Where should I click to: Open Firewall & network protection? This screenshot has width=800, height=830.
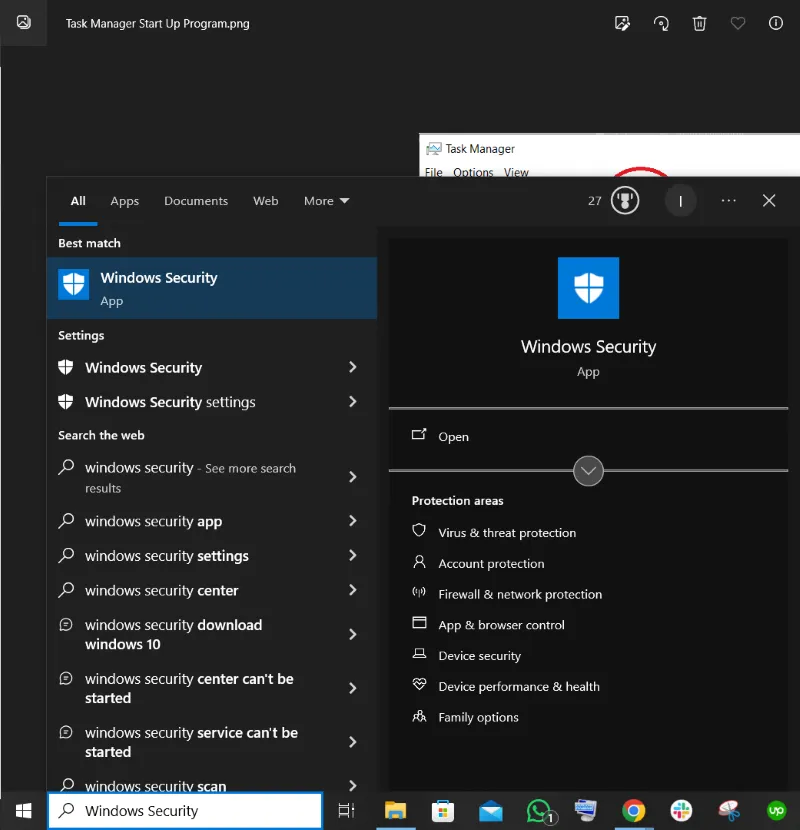coord(519,594)
